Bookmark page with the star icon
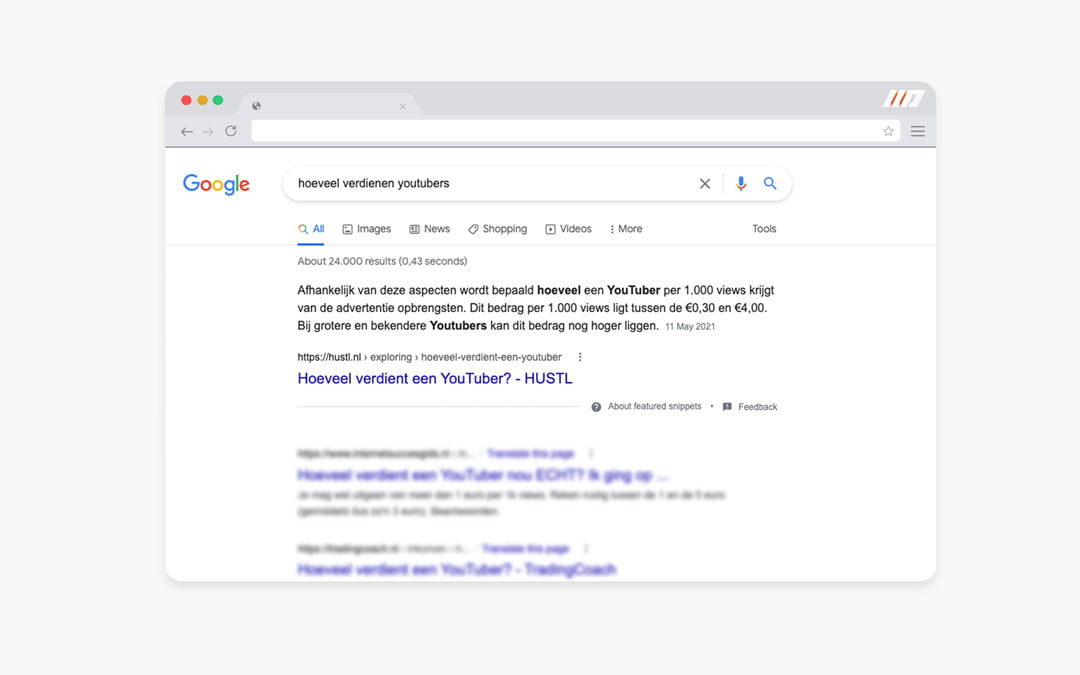 pos(888,131)
